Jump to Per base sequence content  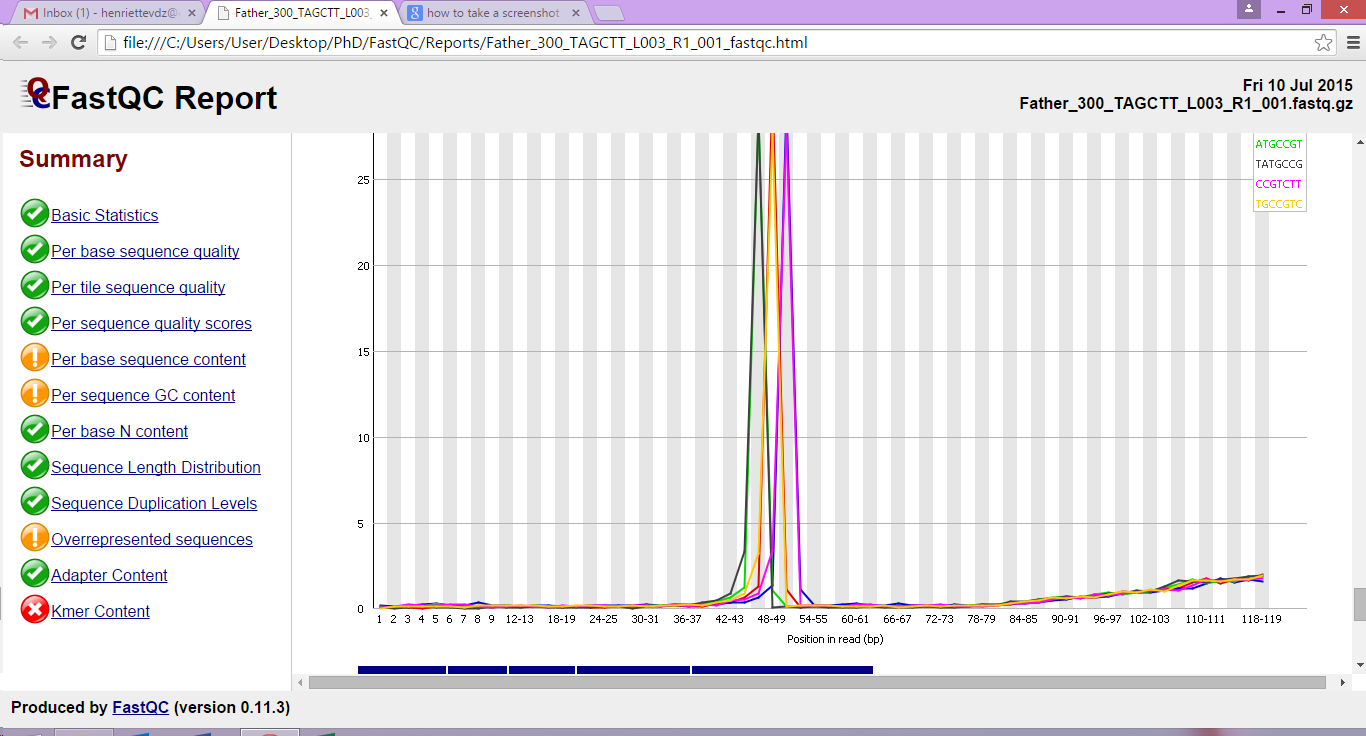click(x=148, y=359)
